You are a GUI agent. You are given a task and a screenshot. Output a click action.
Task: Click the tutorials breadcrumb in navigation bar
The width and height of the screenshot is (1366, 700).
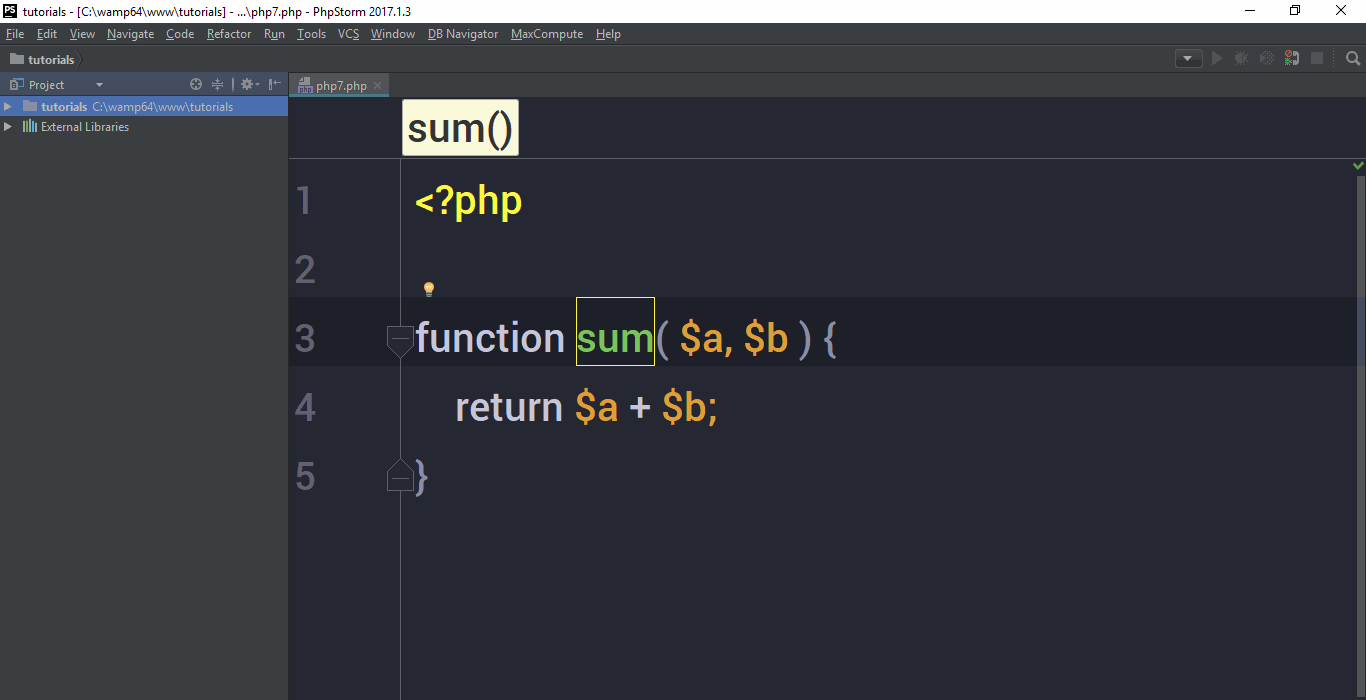click(x=50, y=59)
